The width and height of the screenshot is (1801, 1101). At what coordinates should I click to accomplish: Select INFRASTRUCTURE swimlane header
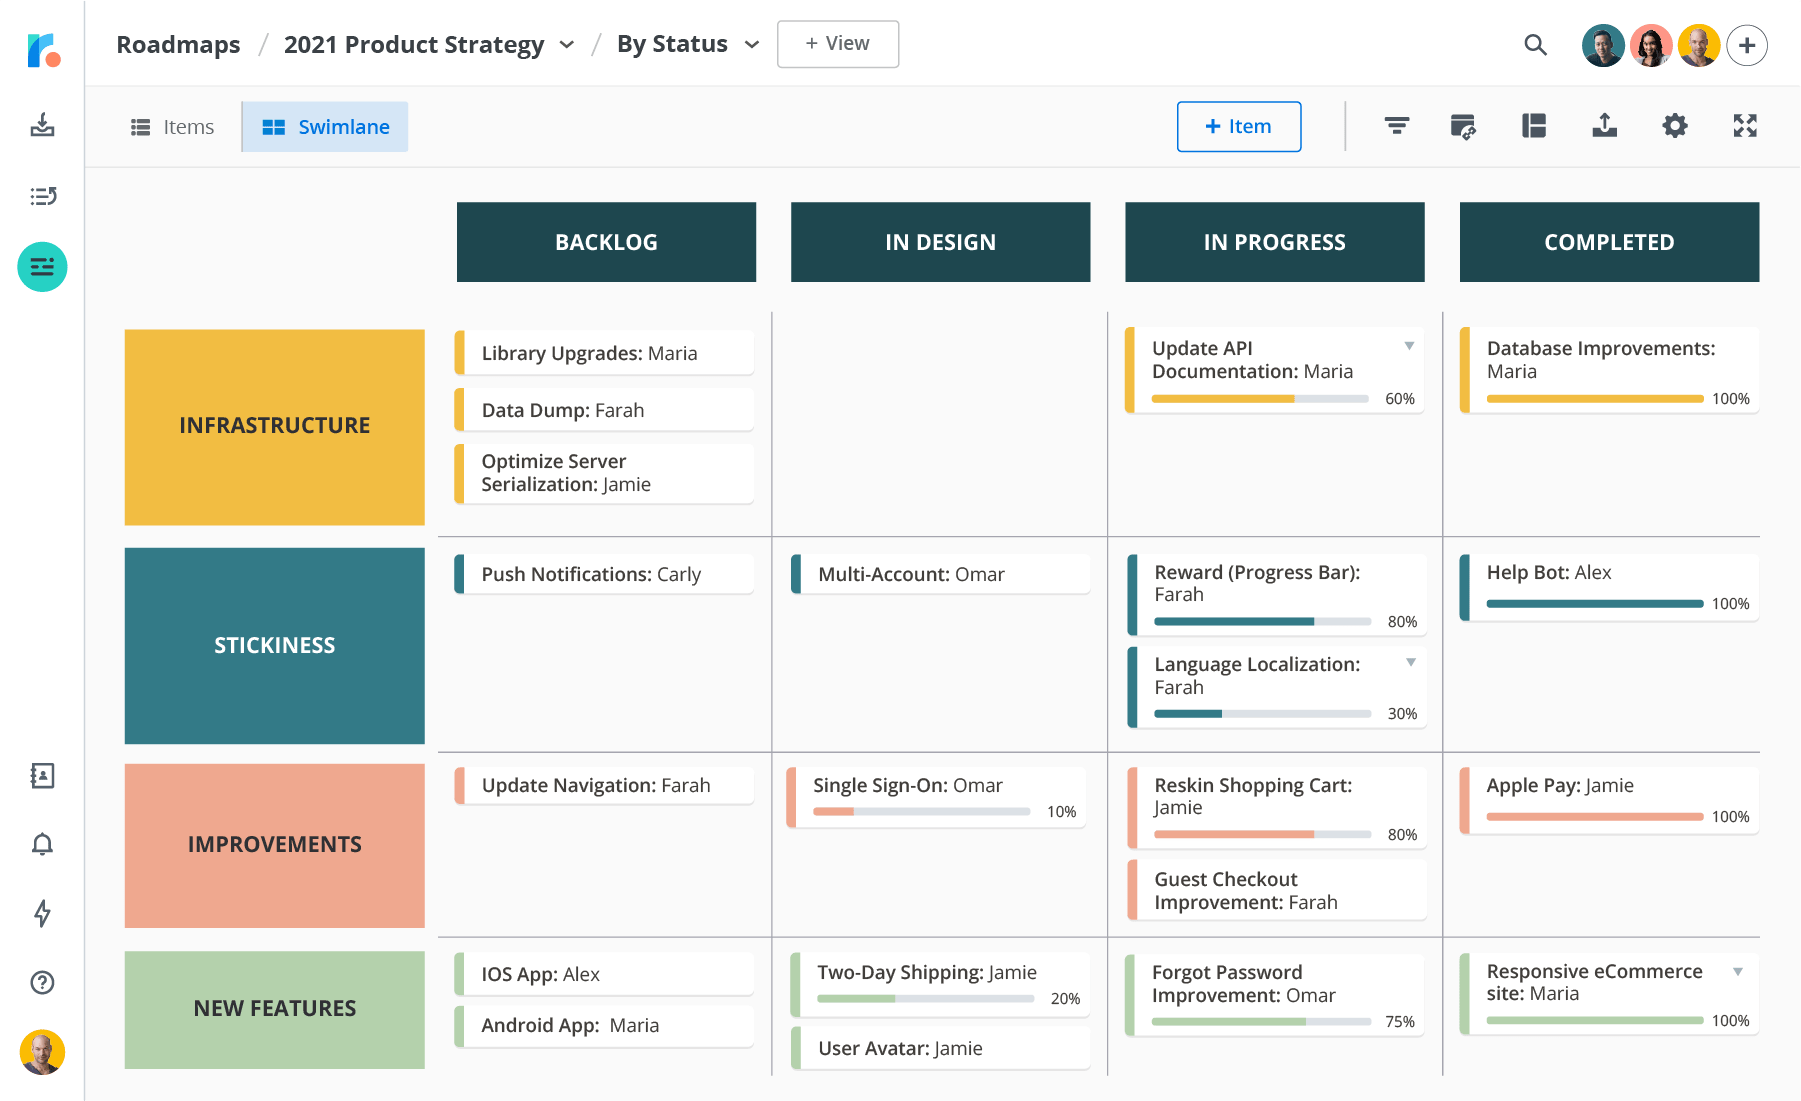[275, 427]
